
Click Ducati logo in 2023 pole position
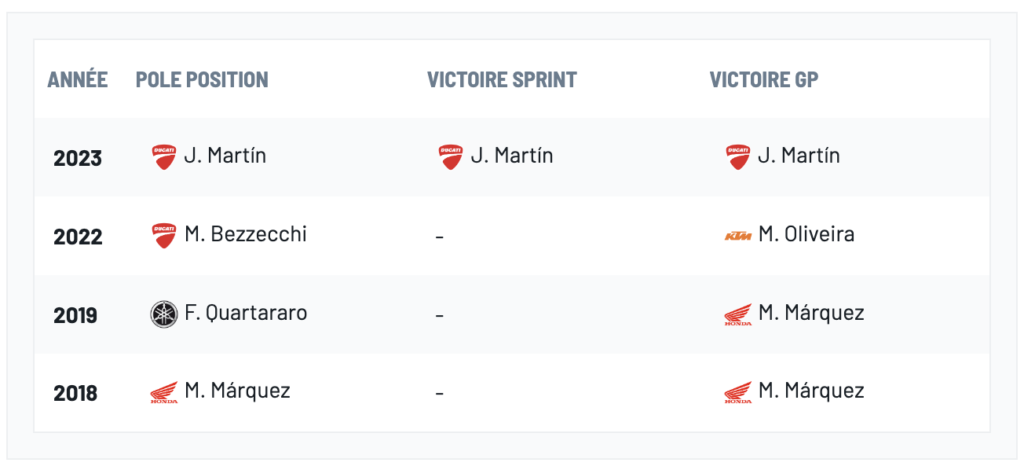tap(164, 157)
